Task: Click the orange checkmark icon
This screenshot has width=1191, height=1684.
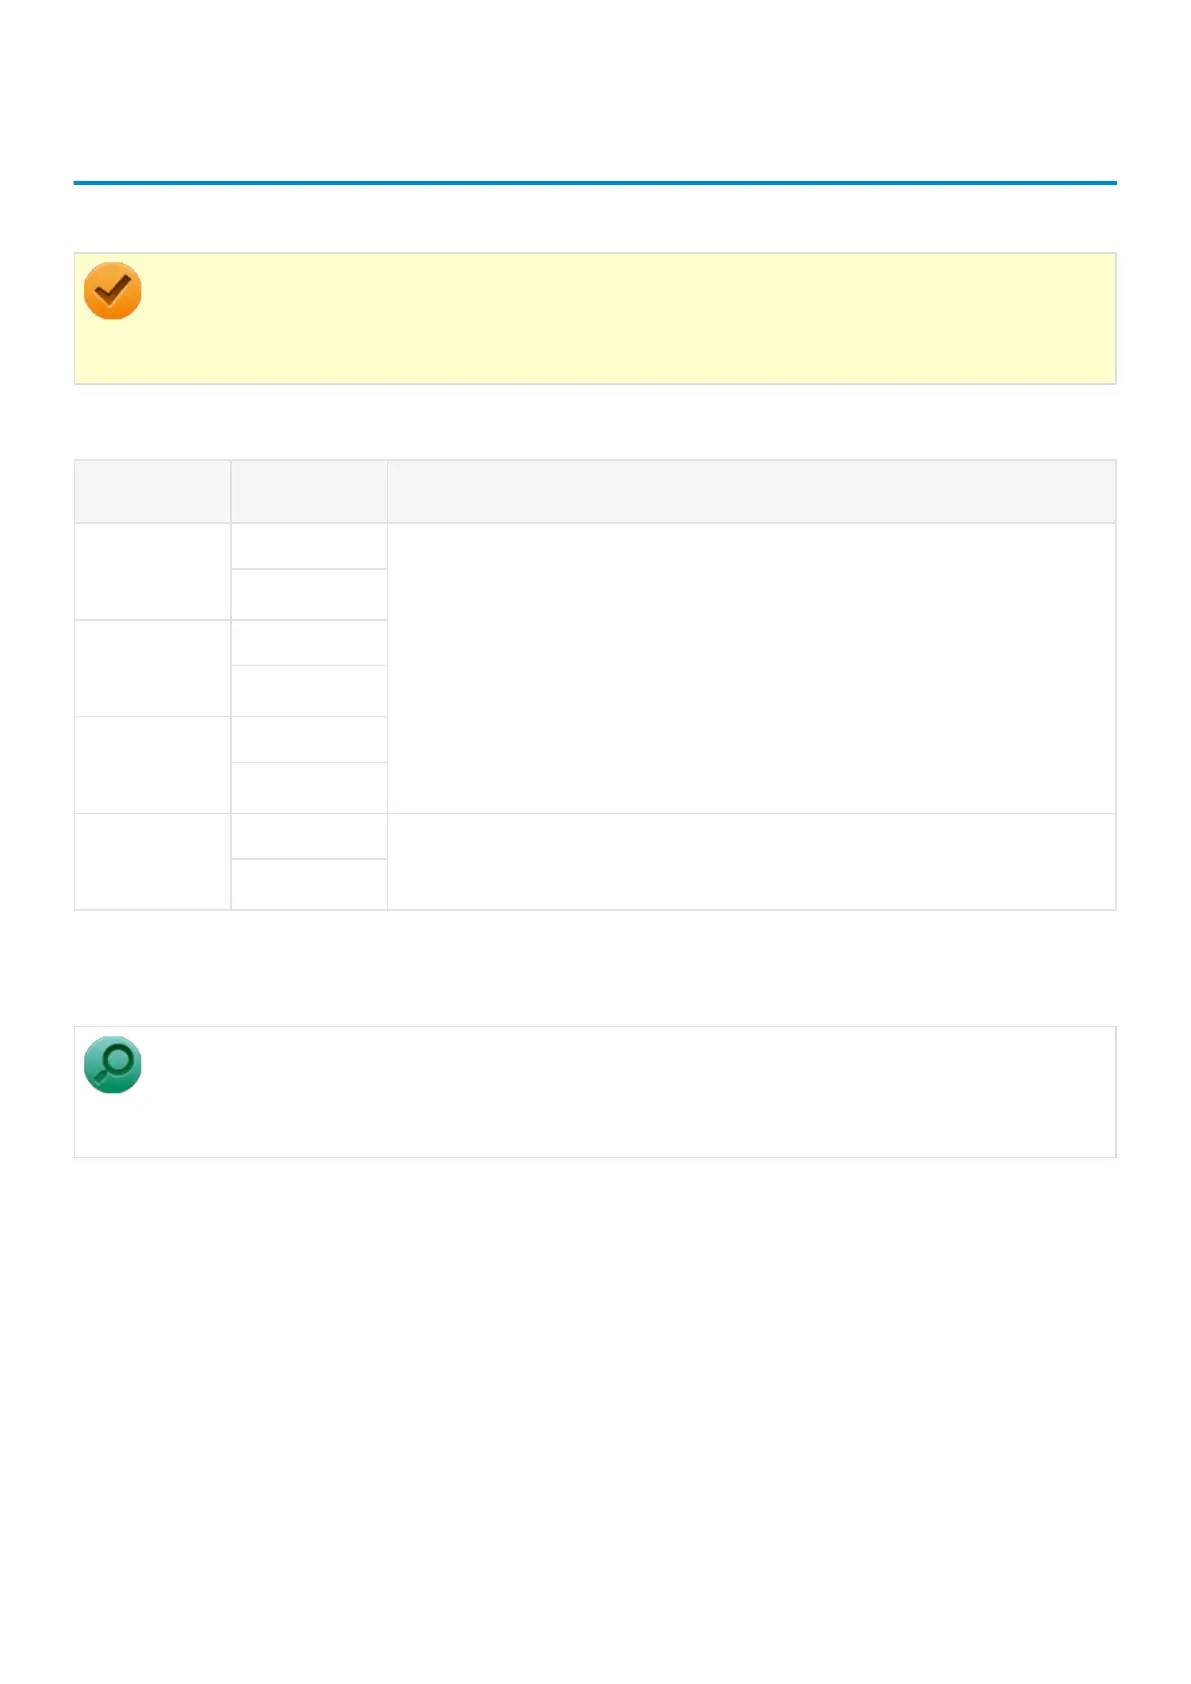Action: click(x=112, y=291)
